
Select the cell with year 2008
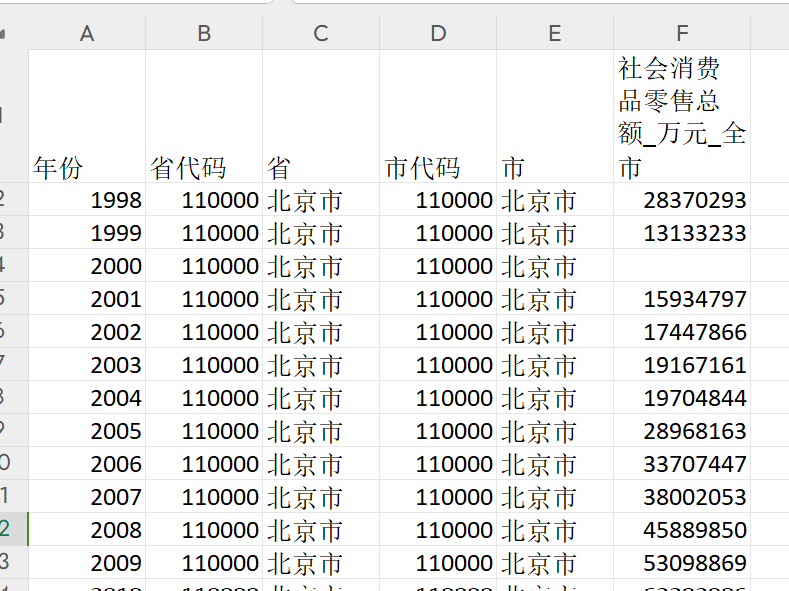87,530
